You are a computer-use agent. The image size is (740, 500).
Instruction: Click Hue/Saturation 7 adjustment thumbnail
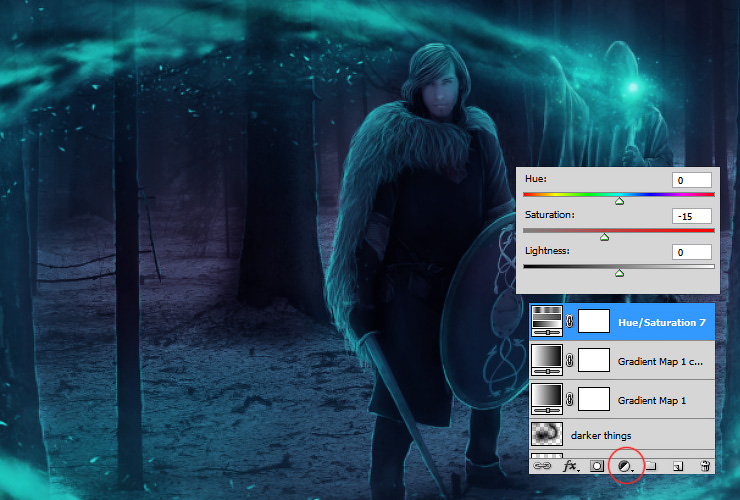tap(547, 321)
